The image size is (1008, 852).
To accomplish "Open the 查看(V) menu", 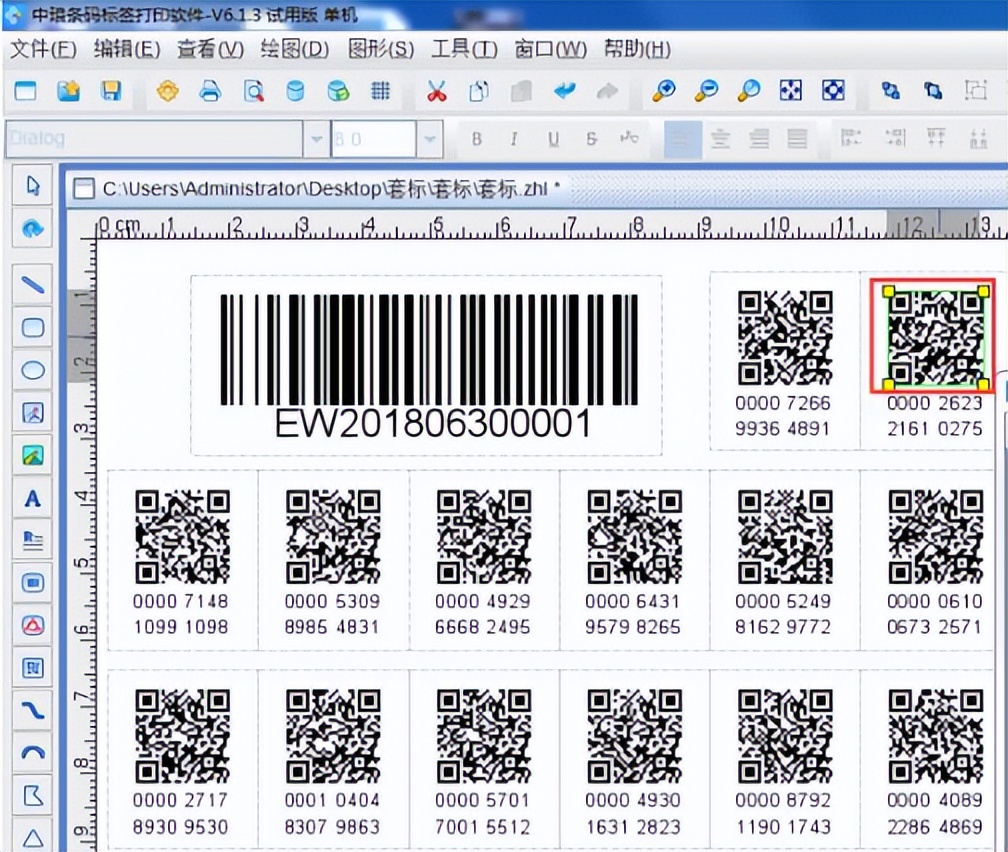I will 211,49.
